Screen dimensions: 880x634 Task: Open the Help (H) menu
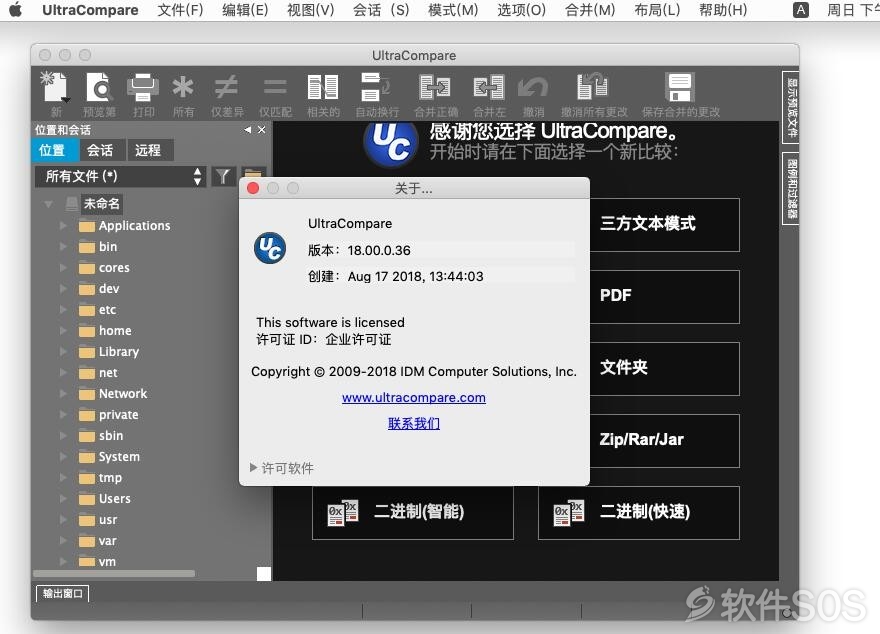pos(723,10)
